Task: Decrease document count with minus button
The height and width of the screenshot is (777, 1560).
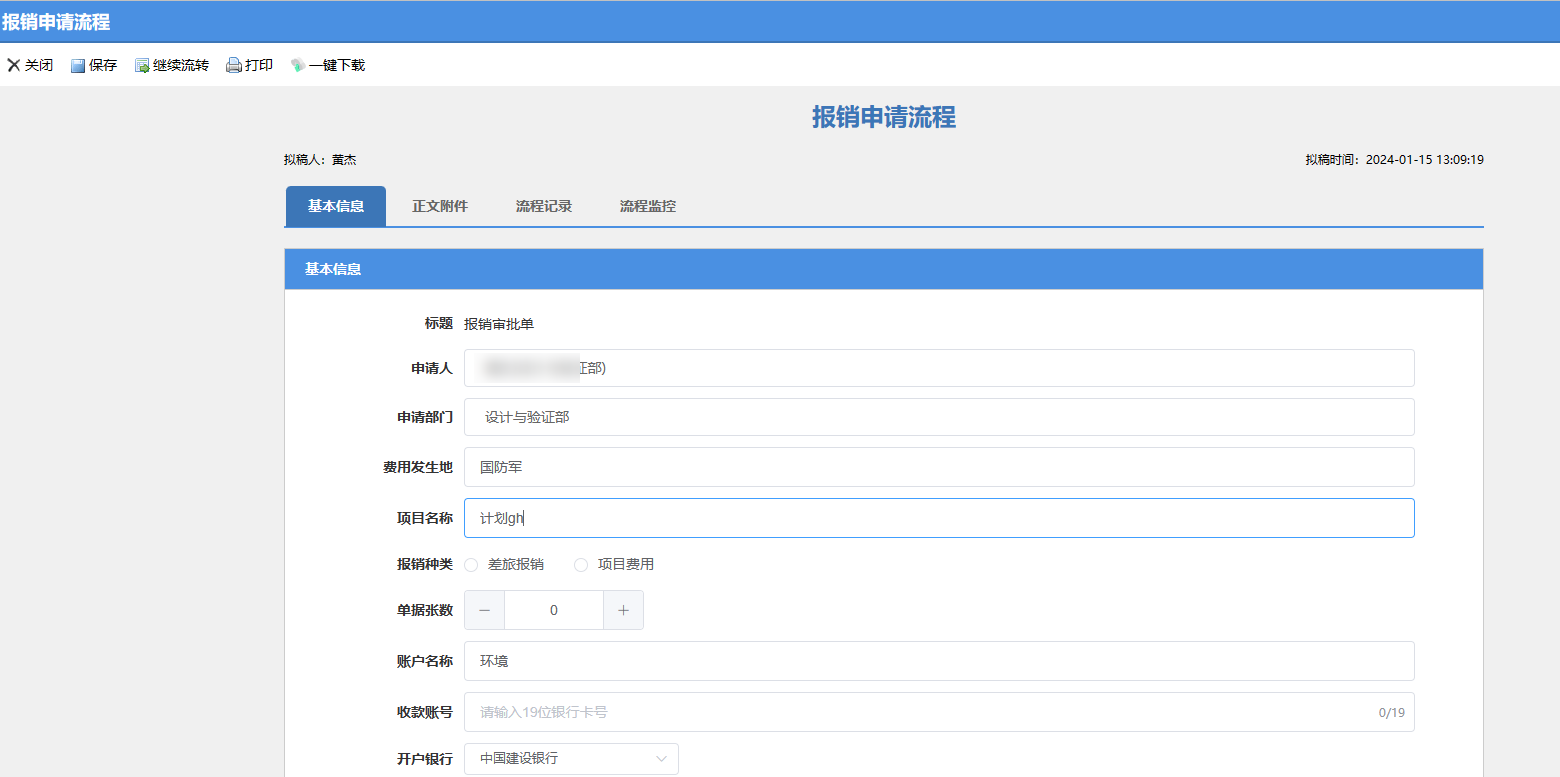Action: click(485, 610)
